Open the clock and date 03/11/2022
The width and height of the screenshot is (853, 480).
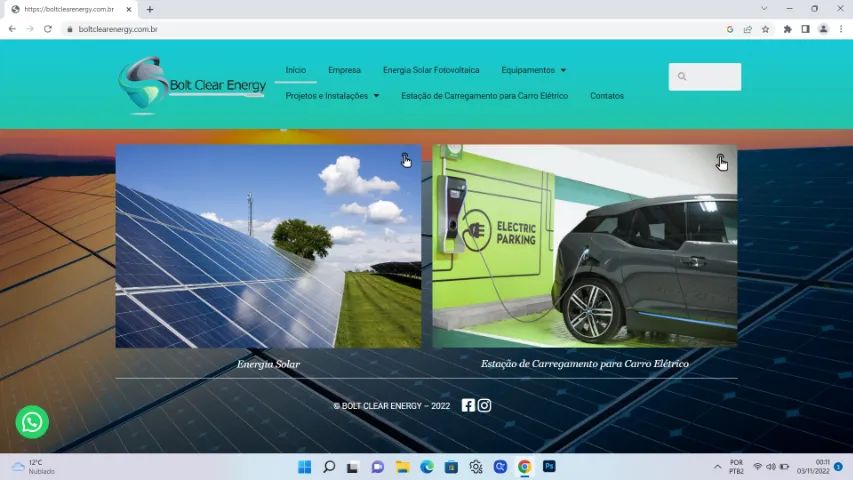813,467
